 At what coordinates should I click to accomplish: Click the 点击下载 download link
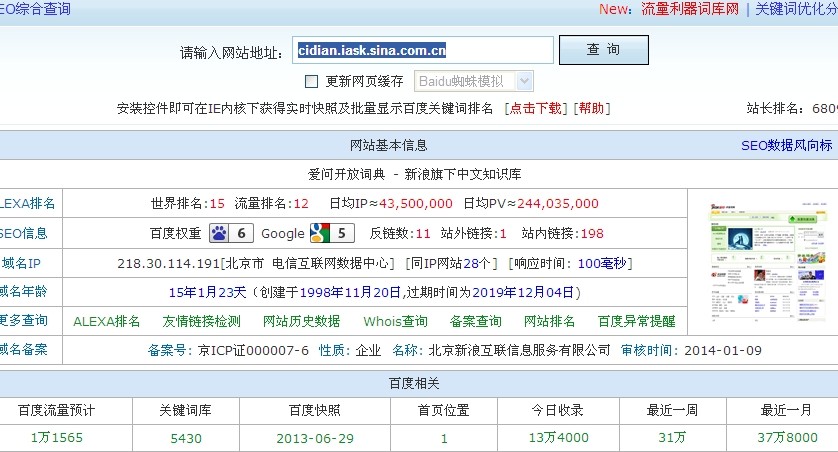coord(535,108)
